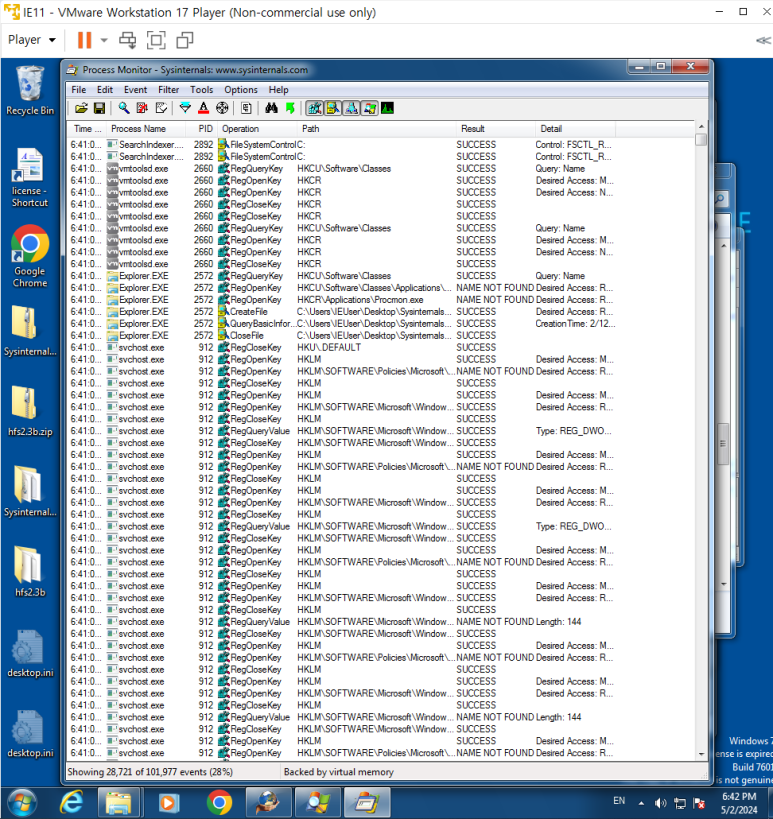Click the Clear display toolbar icon
The image size is (773, 819).
click(x=161, y=108)
